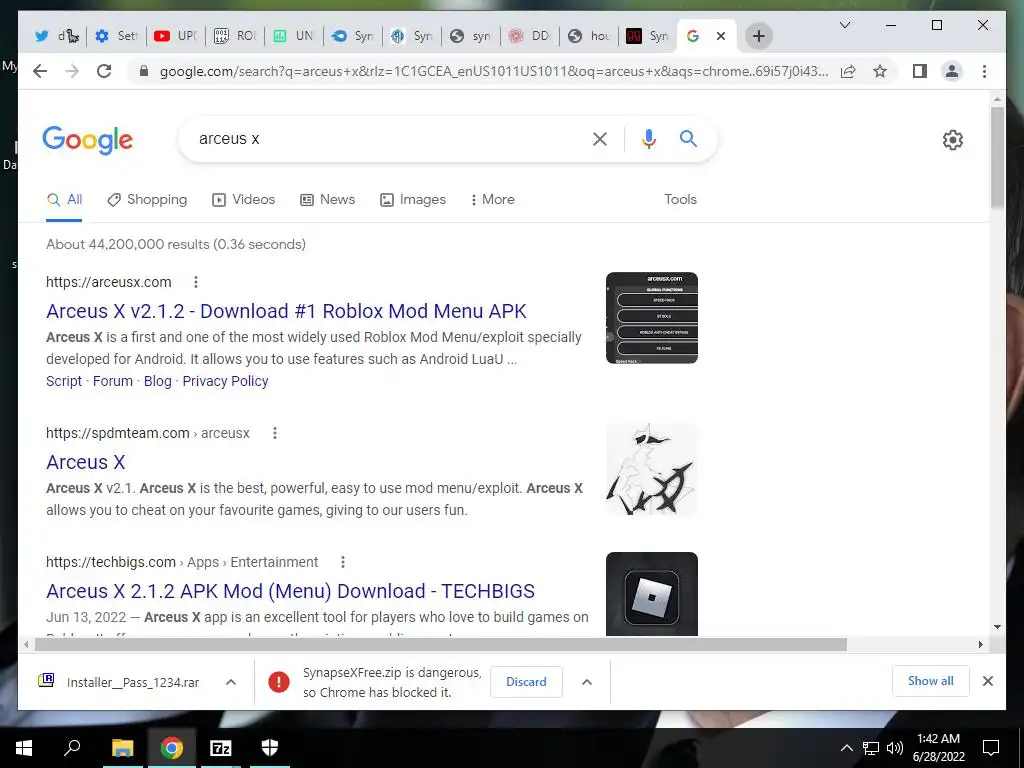Open the Script sitelink
The image size is (1024, 768).
tap(64, 381)
